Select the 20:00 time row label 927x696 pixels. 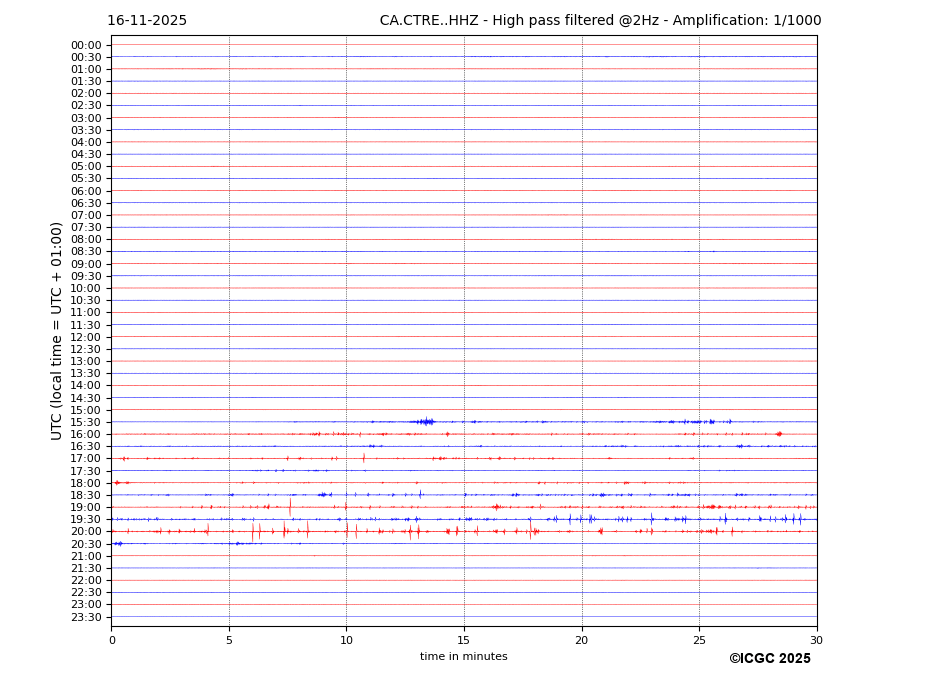[x=86, y=532]
